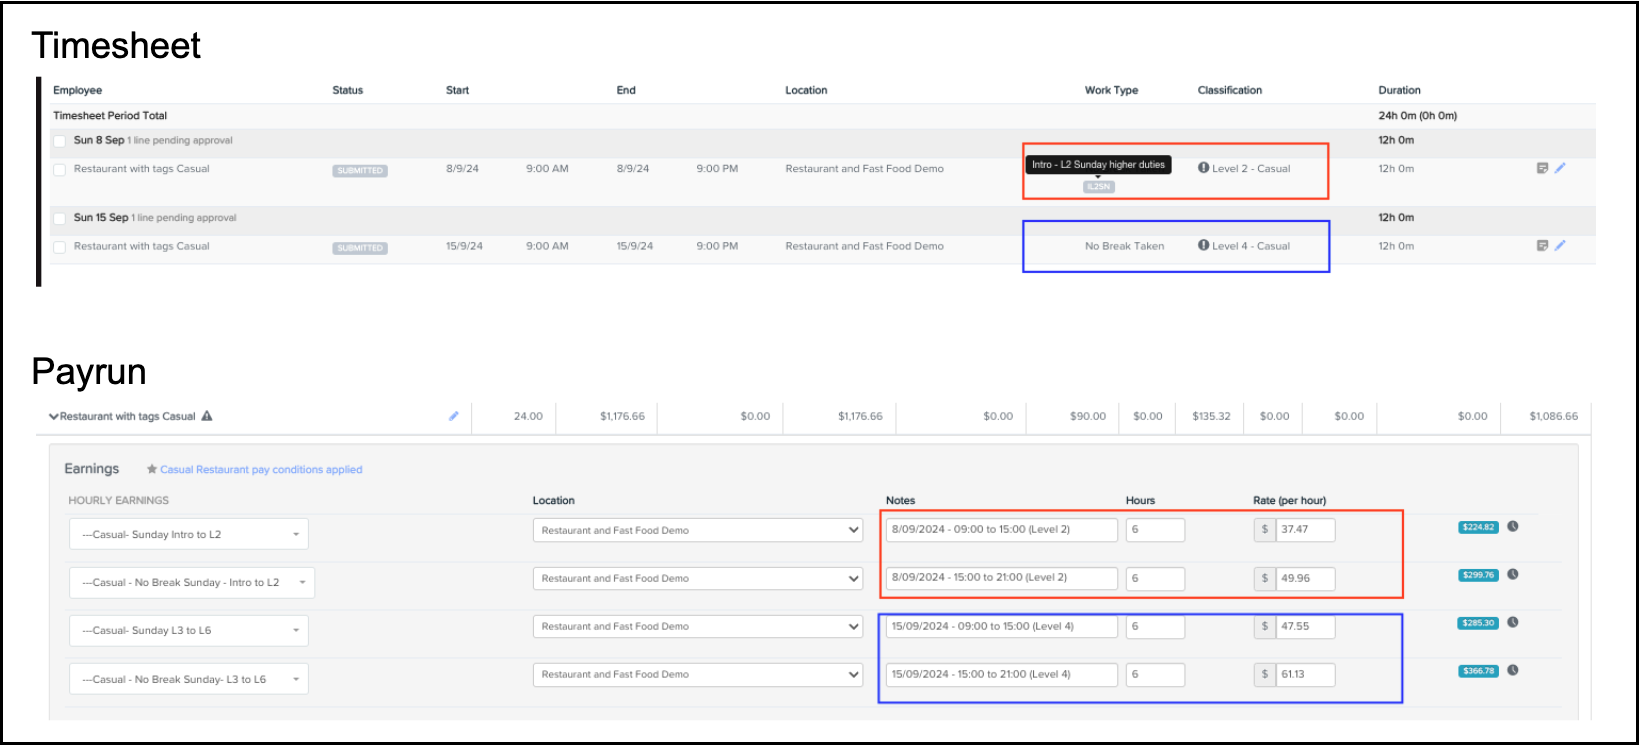Click the info icon beside Level 4 - Casual

pos(1204,245)
